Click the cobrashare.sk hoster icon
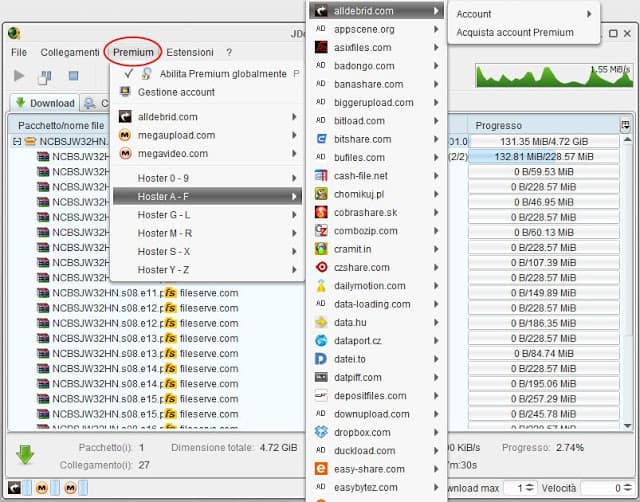Image resolution: width=640 pixels, height=502 pixels. pyautogui.click(x=321, y=212)
